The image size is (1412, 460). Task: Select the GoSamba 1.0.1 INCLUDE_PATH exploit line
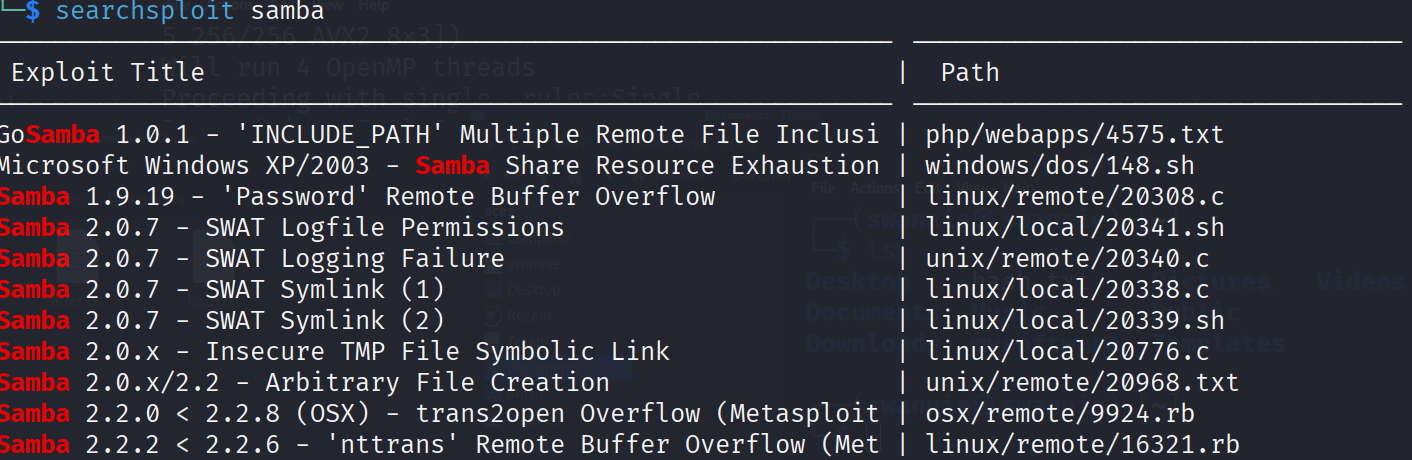(x=439, y=134)
